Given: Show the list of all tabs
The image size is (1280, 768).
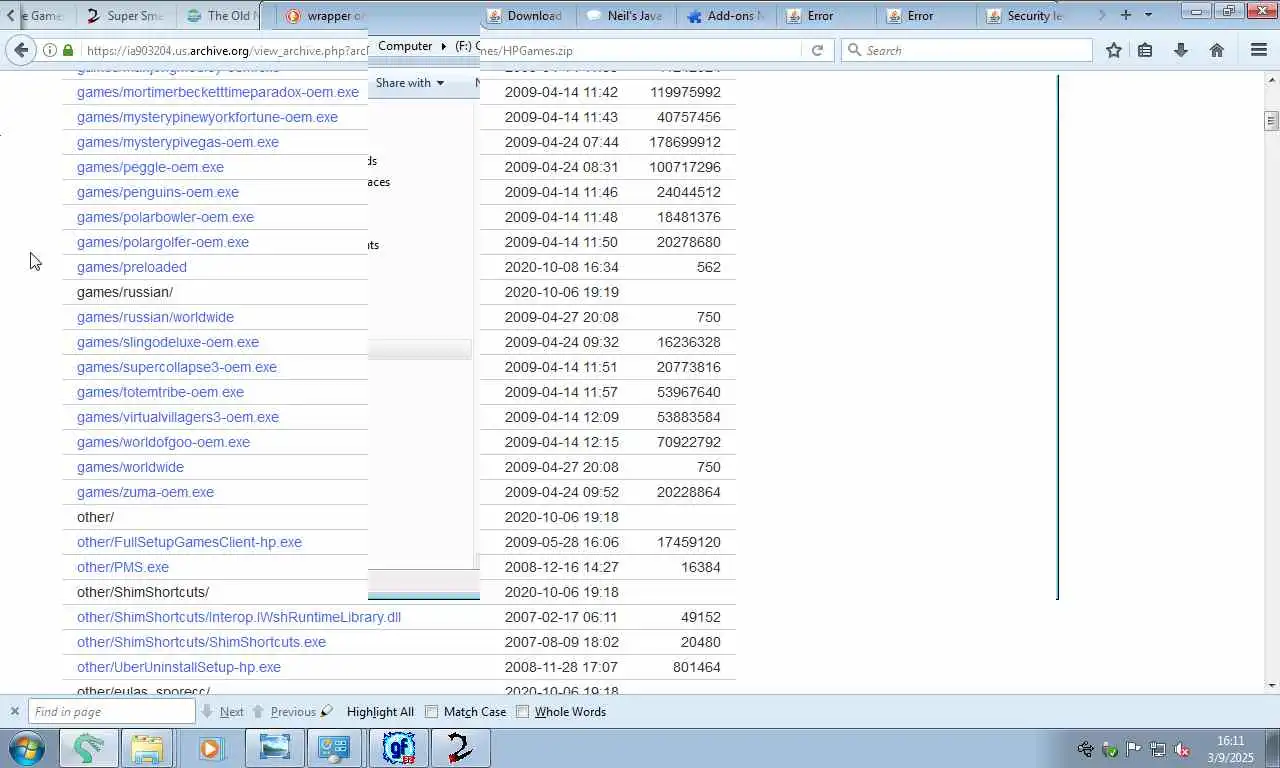Looking at the screenshot, I should pos(1148,15).
